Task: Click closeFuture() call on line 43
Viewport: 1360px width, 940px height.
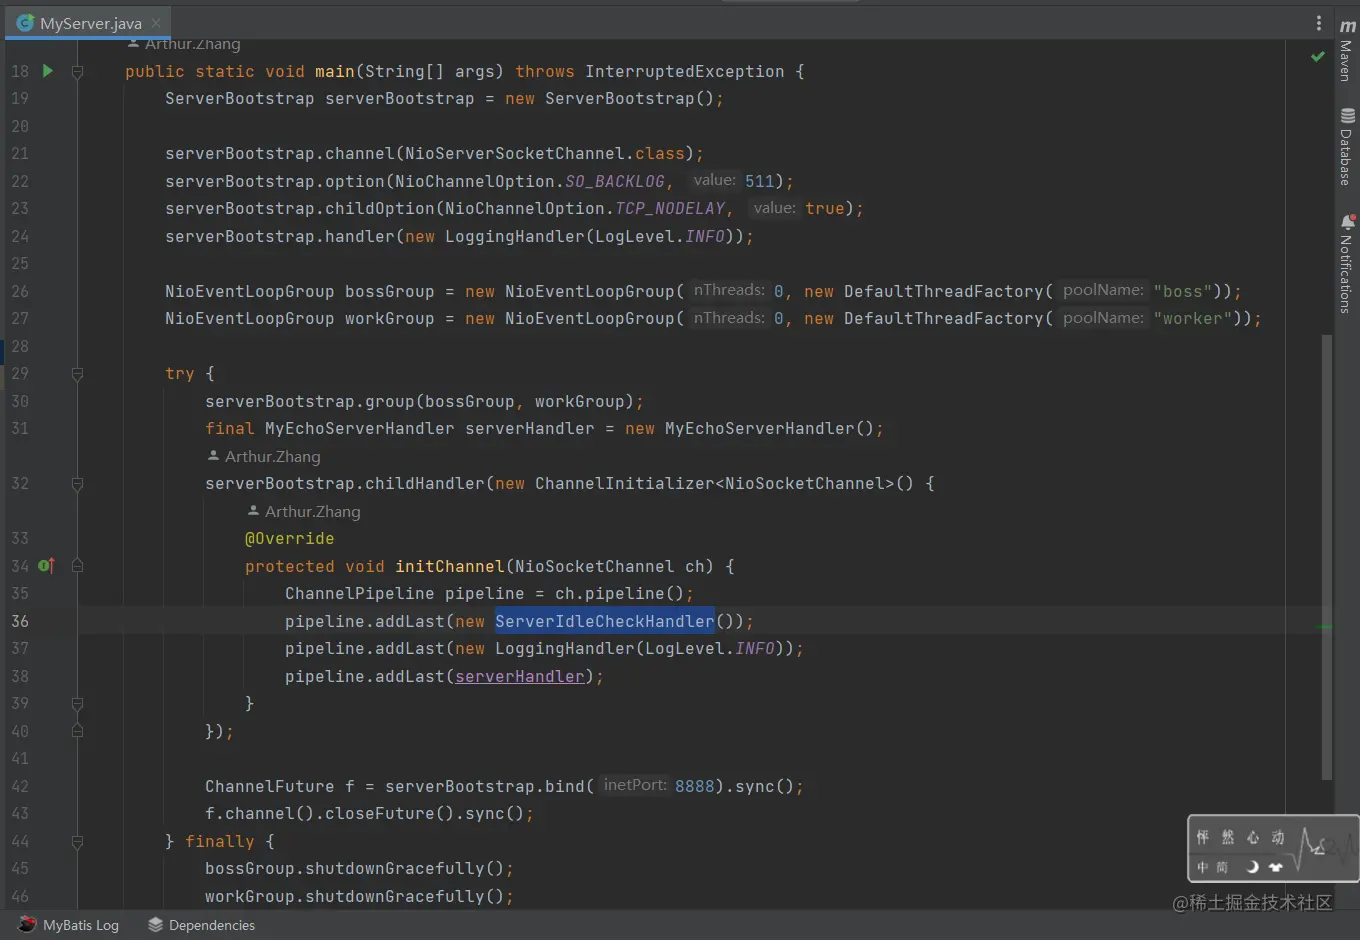Action: [380, 813]
